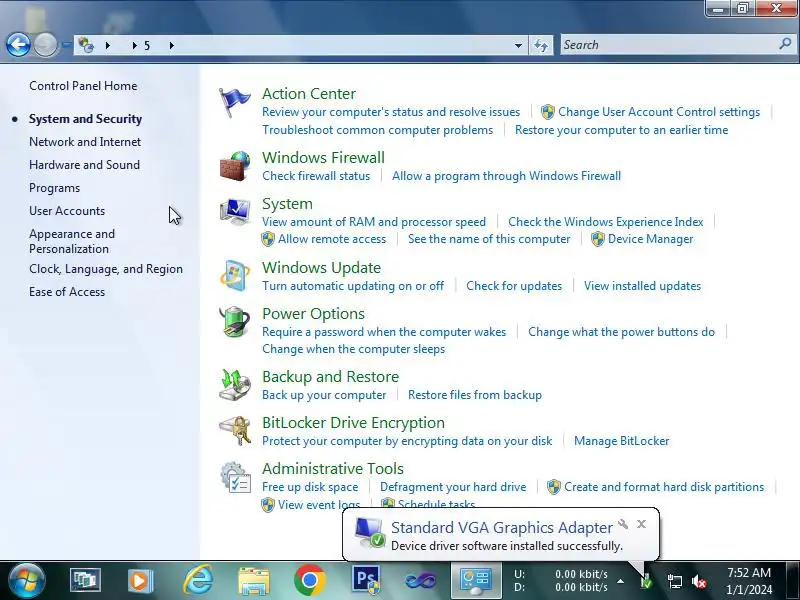Select Hardware and Sound category
The height and width of the screenshot is (600, 800).
pos(85,165)
